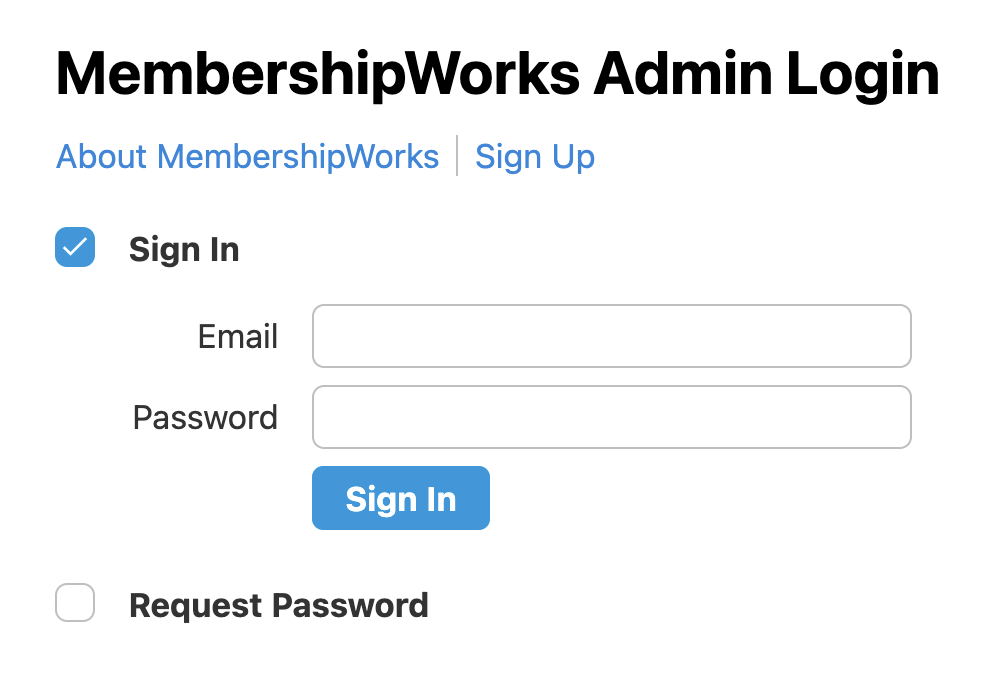Screen dimensions: 994x678
Task: Collapse the Sign In section
Action: coord(75,248)
